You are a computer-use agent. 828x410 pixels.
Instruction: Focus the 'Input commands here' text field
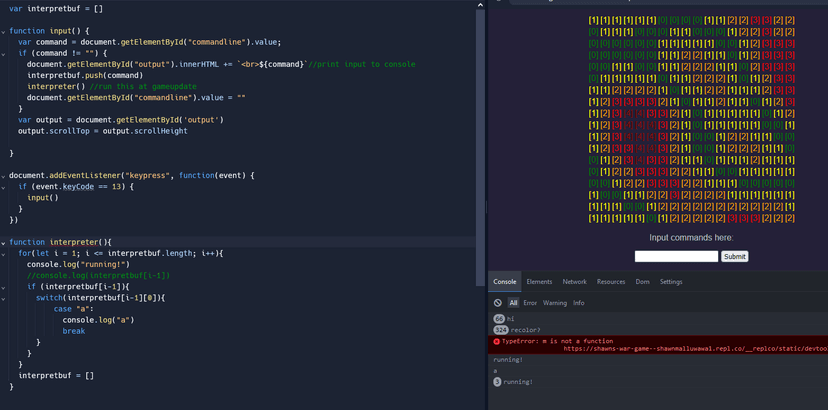click(676, 256)
